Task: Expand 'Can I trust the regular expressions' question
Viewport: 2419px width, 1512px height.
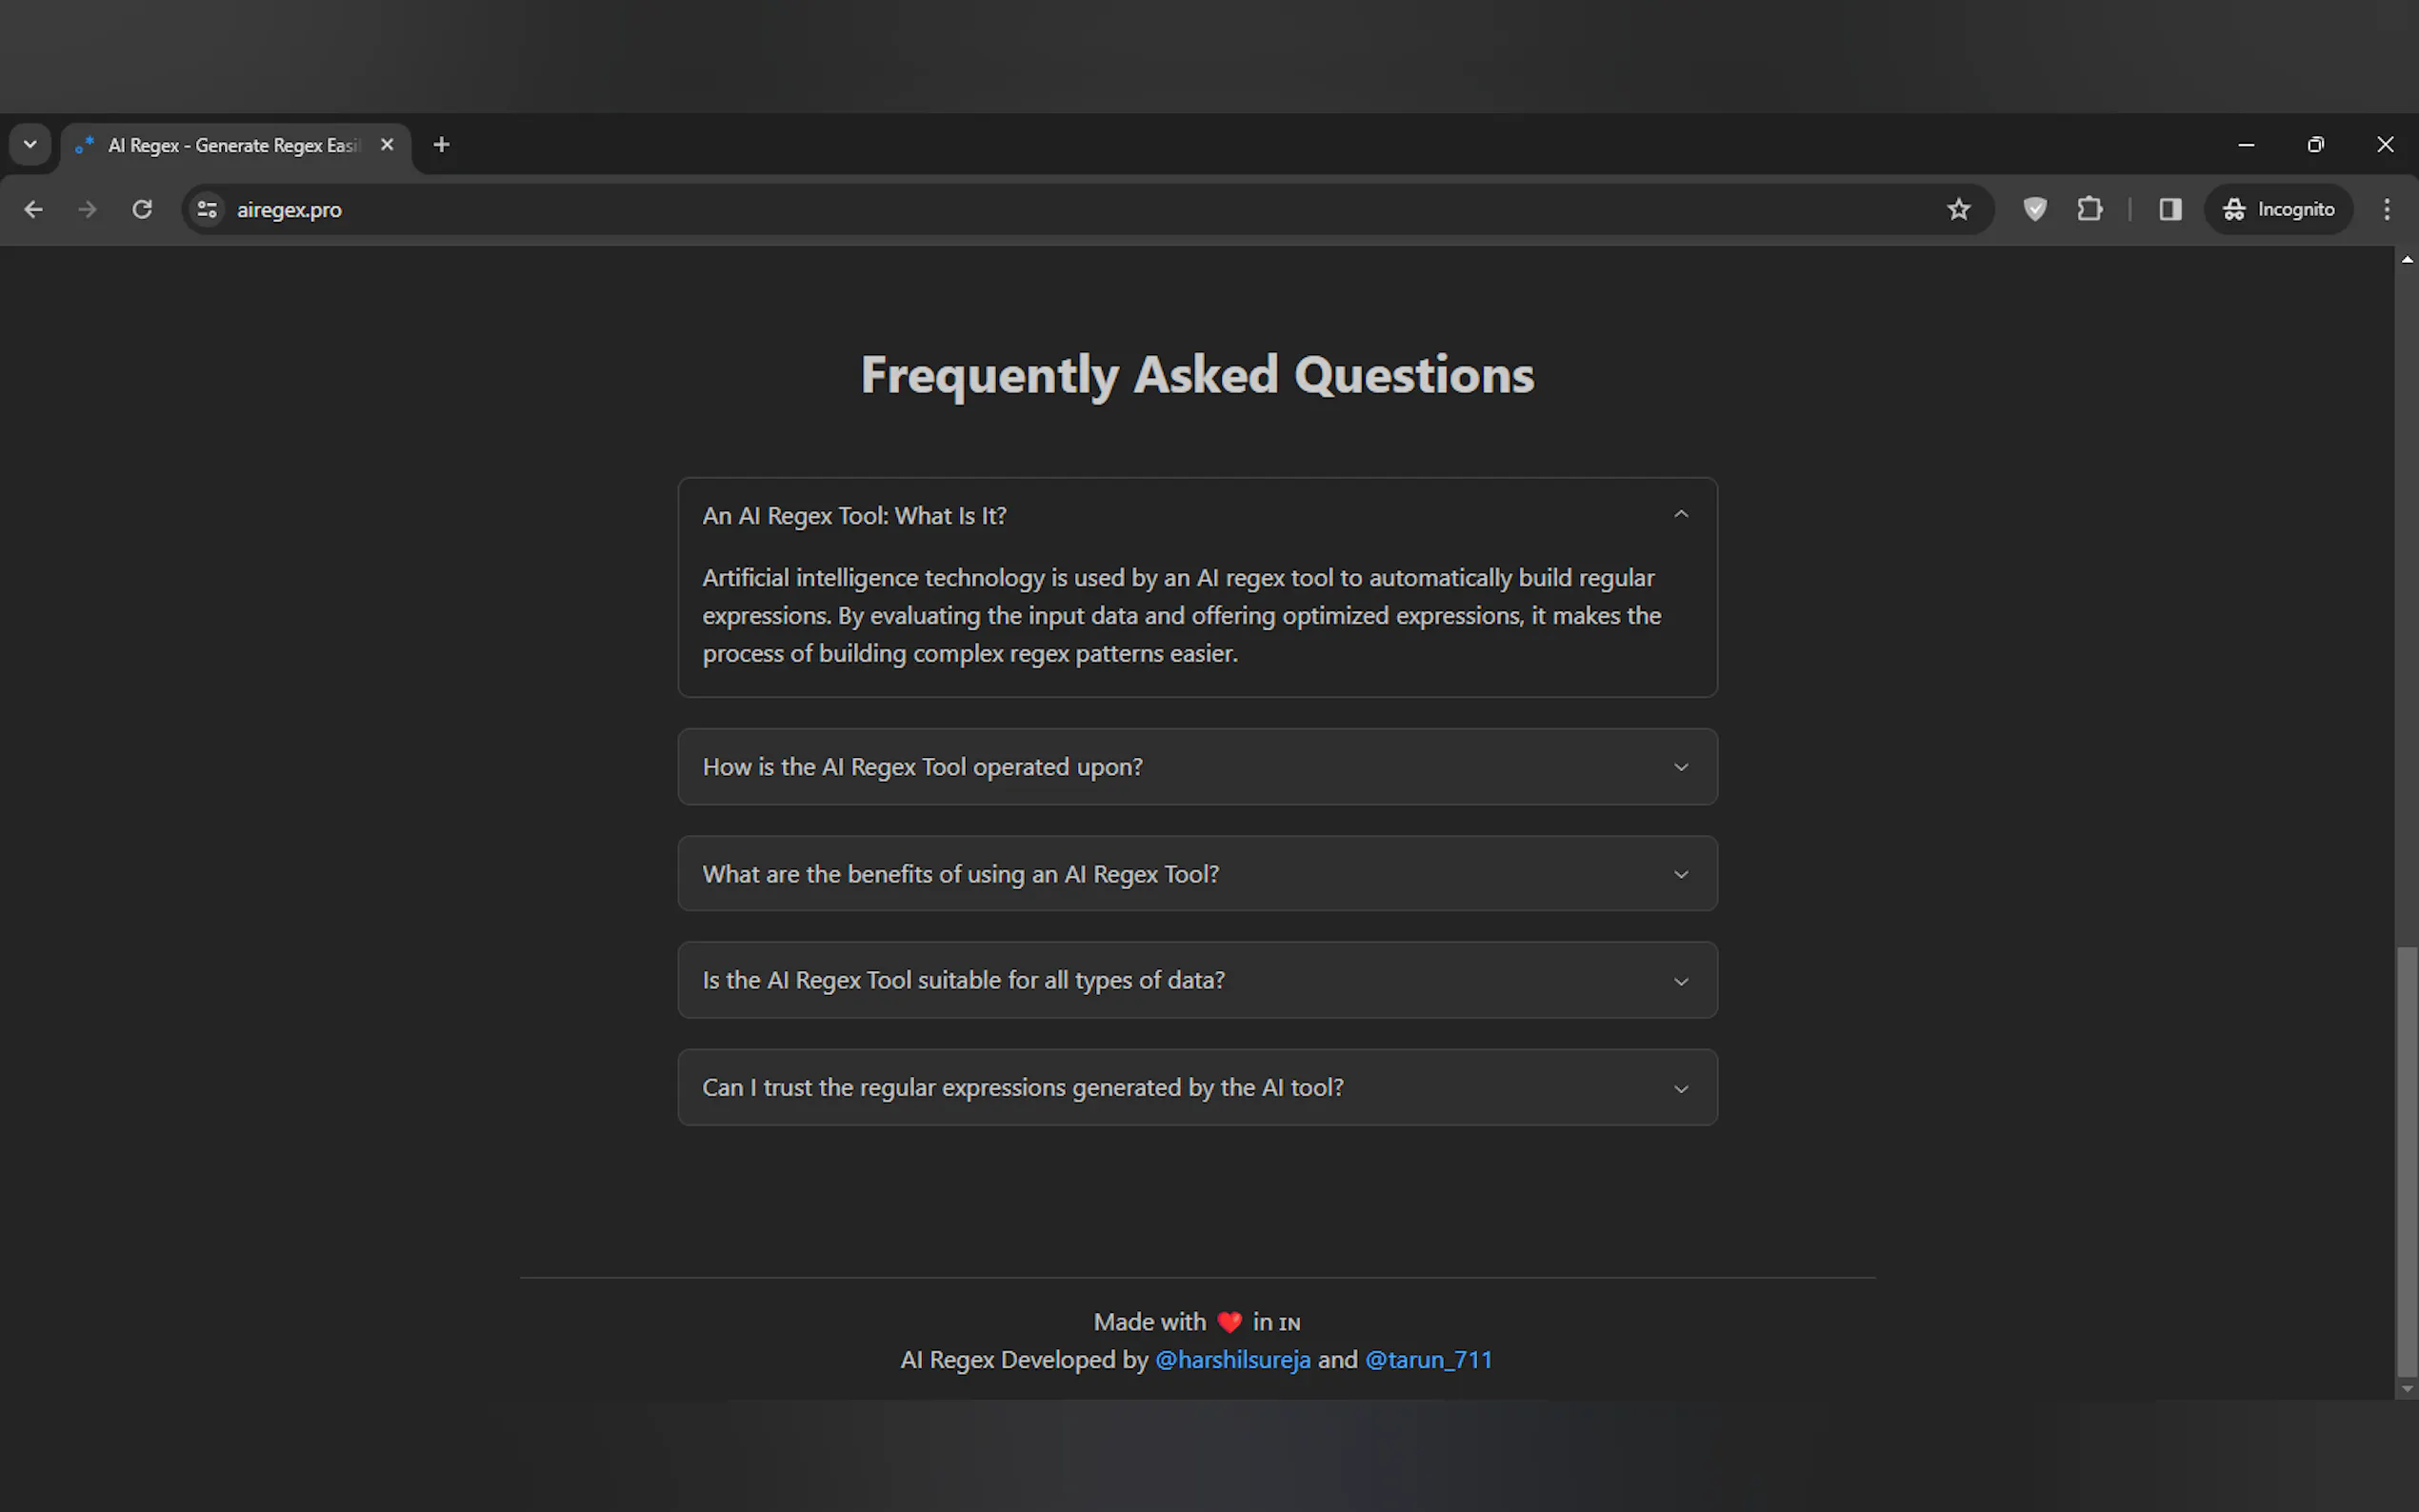Action: pos(1196,1087)
